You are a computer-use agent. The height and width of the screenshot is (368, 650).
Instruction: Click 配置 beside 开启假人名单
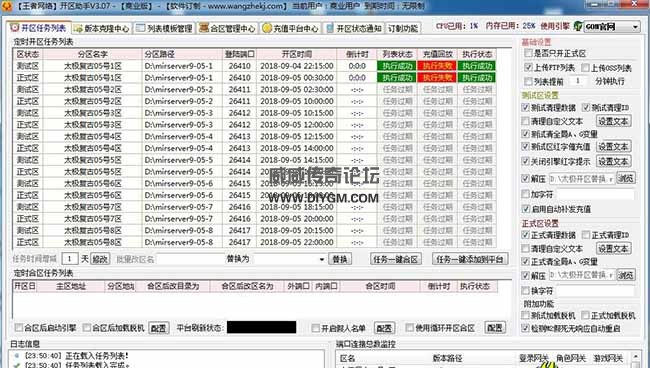384,328
